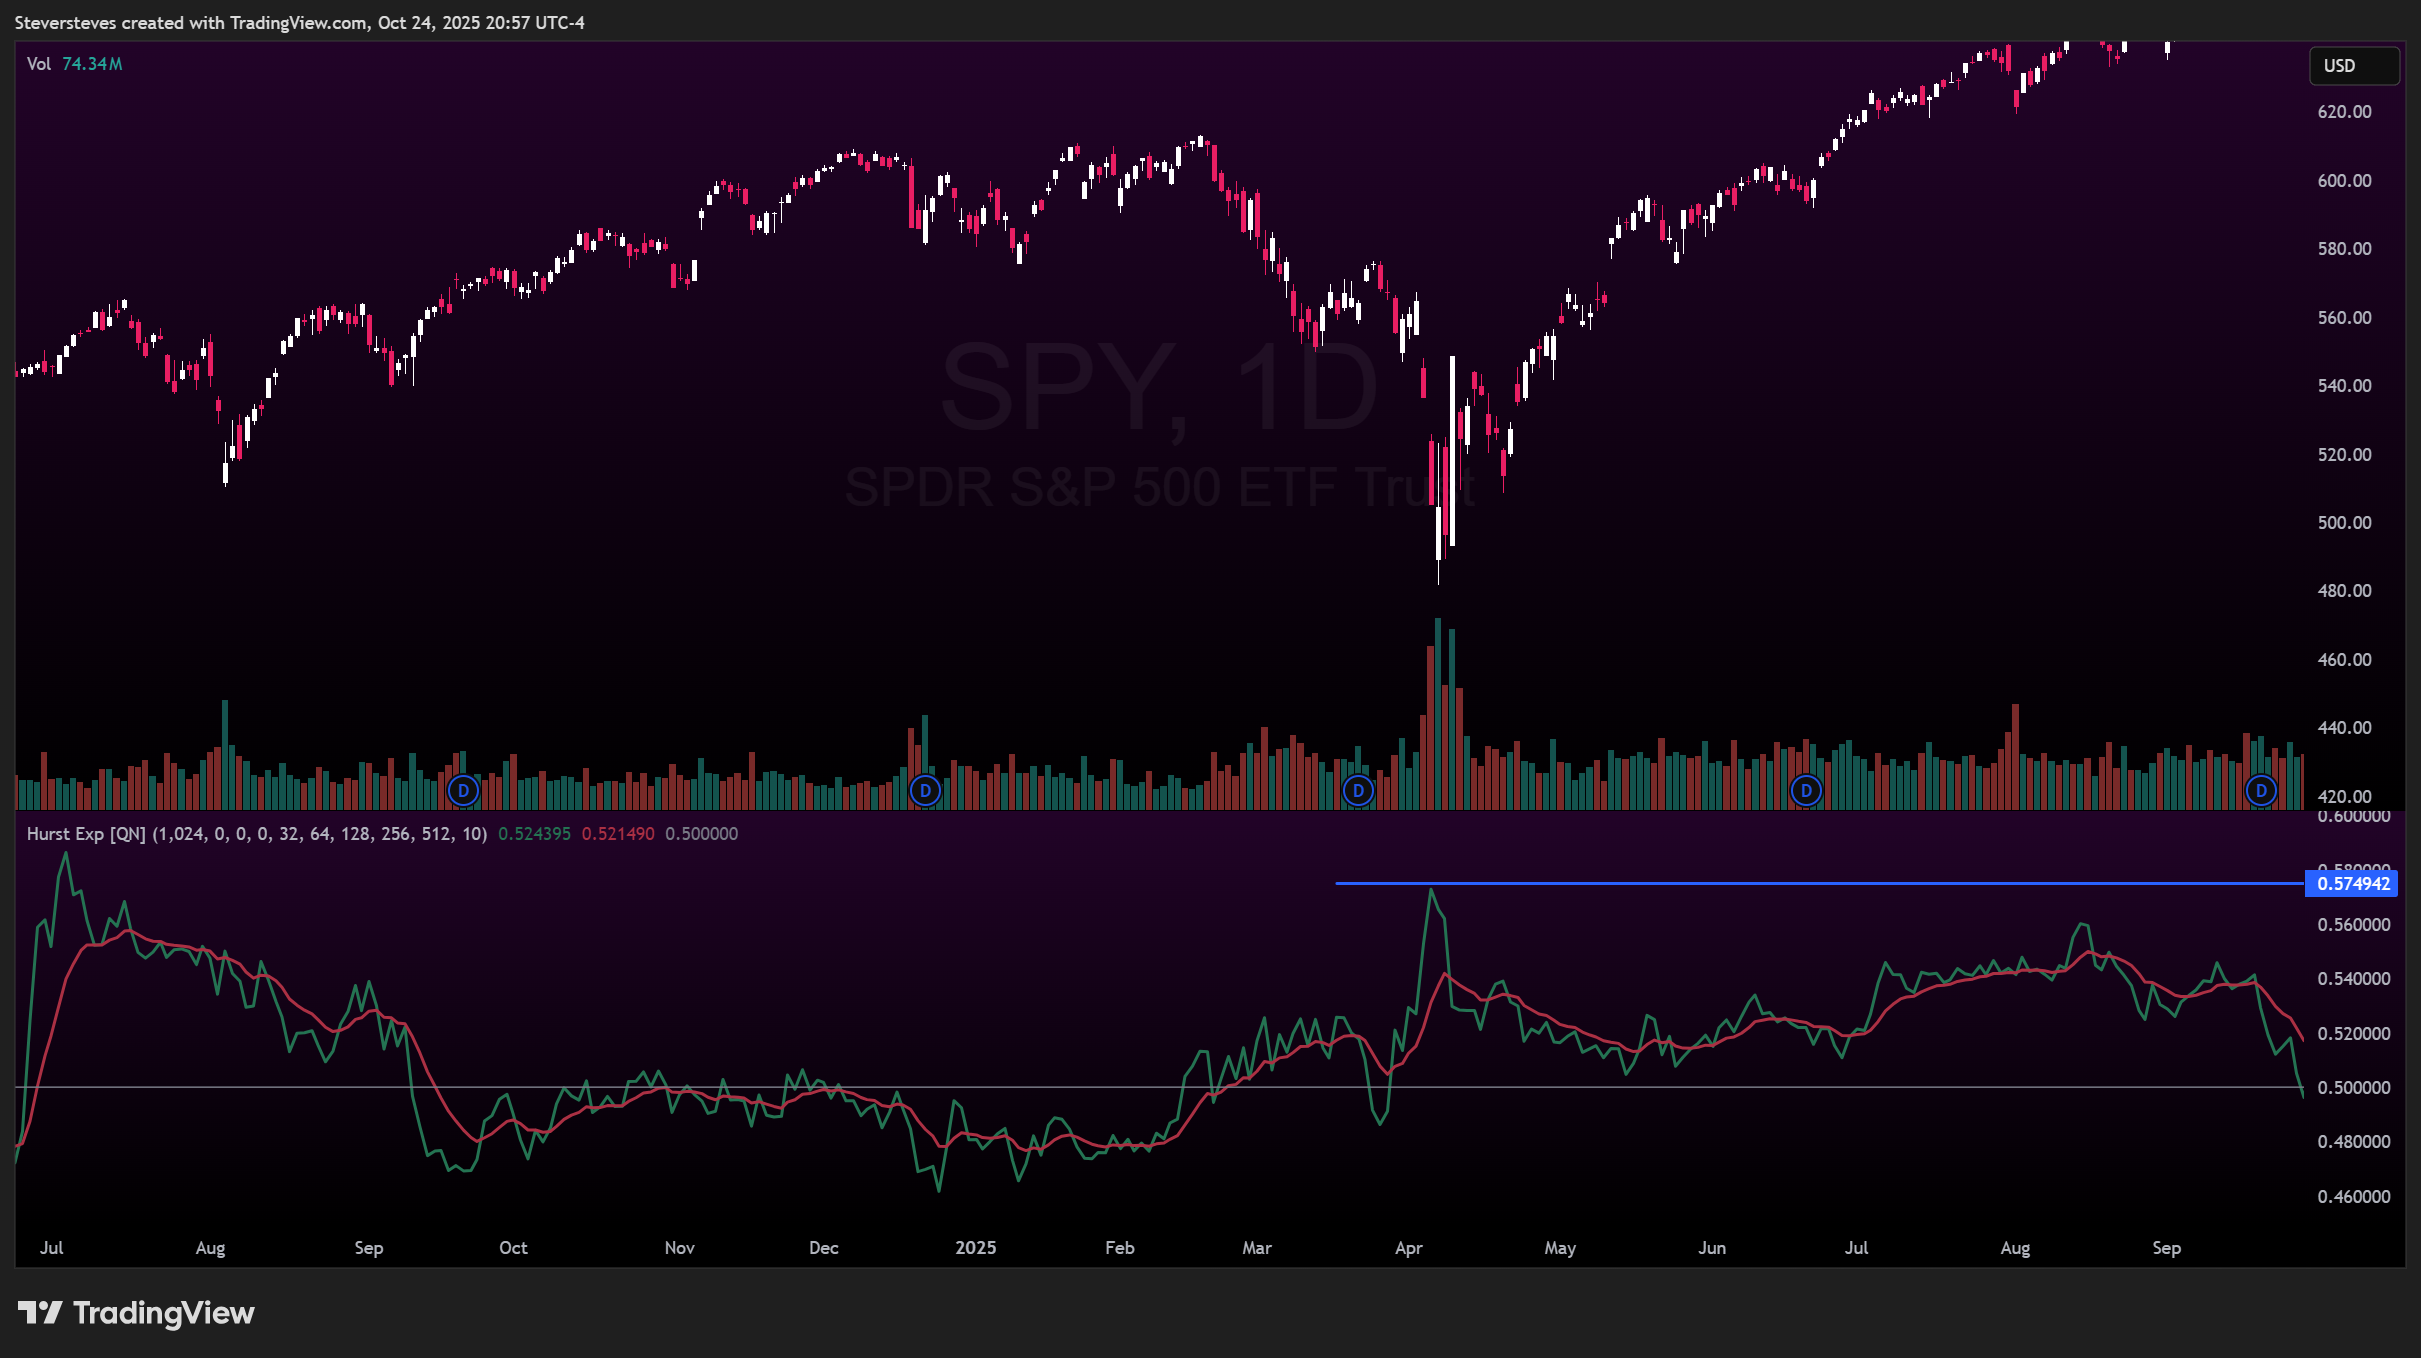Click the 540.00 price axis label
The width and height of the screenshot is (2421, 1358).
tap(2344, 386)
